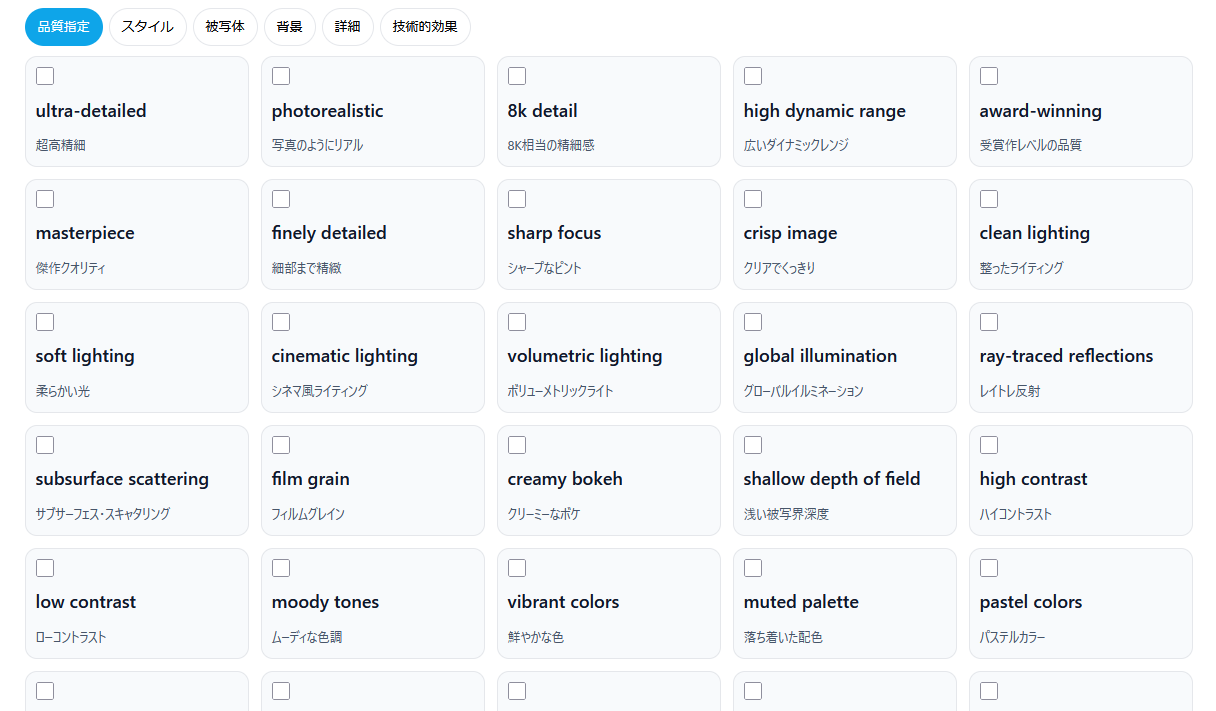The height and width of the screenshot is (711, 1216).
Task: Go to the 詳細 tab
Action: click(x=347, y=27)
